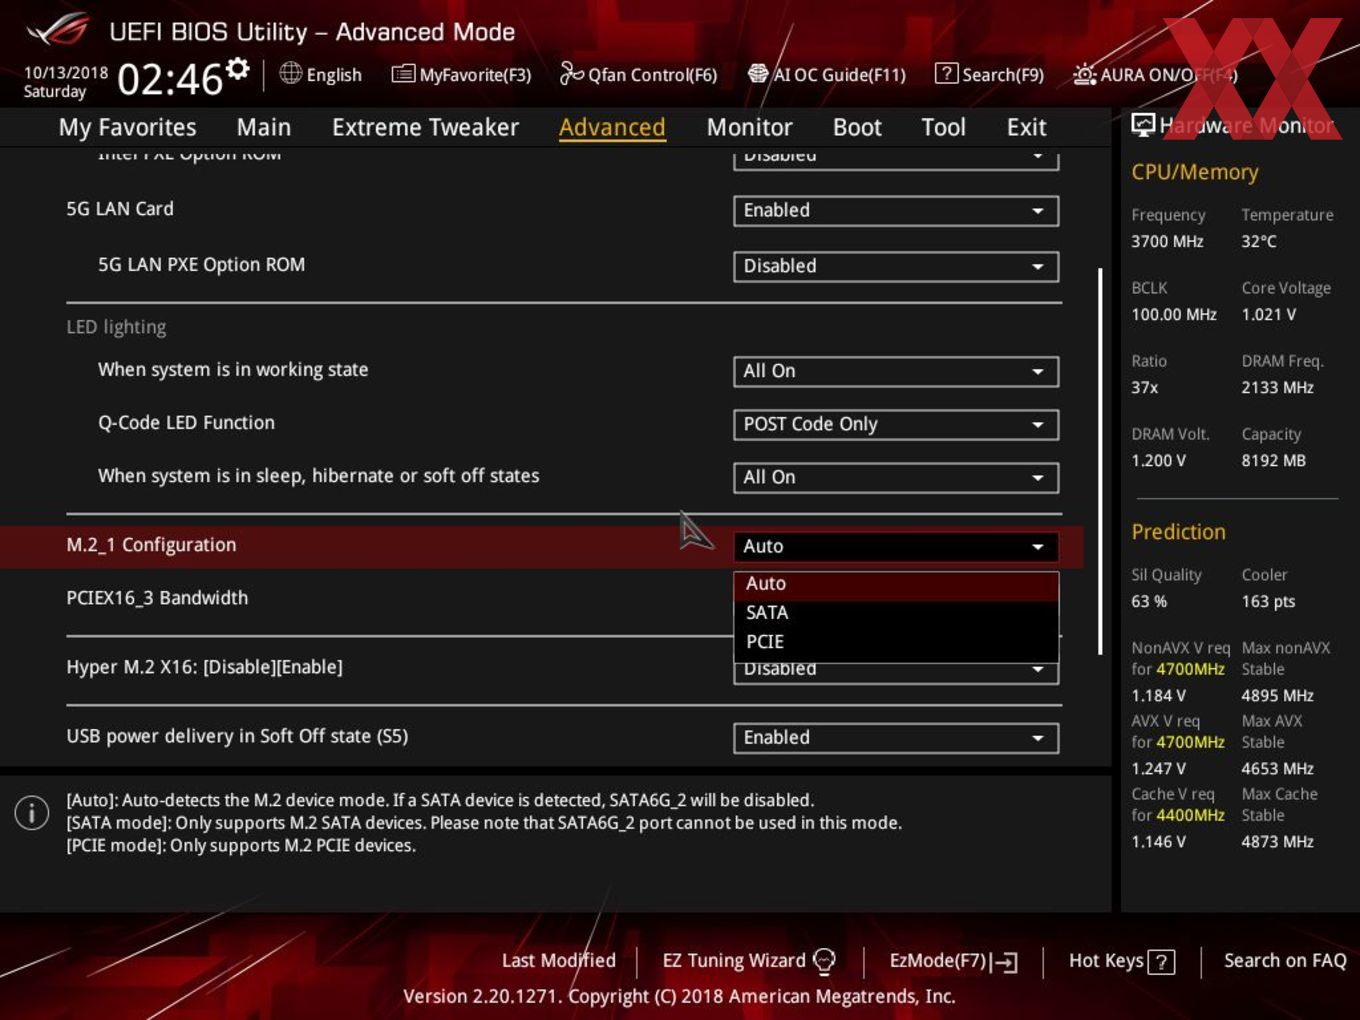Image resolution: width=1360 pixels, height=1020 pixels.
Task: Click Search on FAQ link
Action: tap(1285, 961)
